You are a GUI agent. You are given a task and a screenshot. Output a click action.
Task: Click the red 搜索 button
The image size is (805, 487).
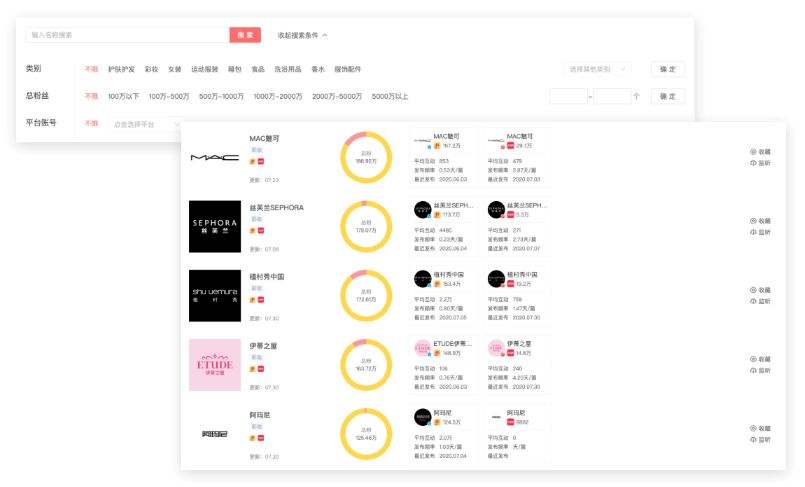tap(245, 35)
